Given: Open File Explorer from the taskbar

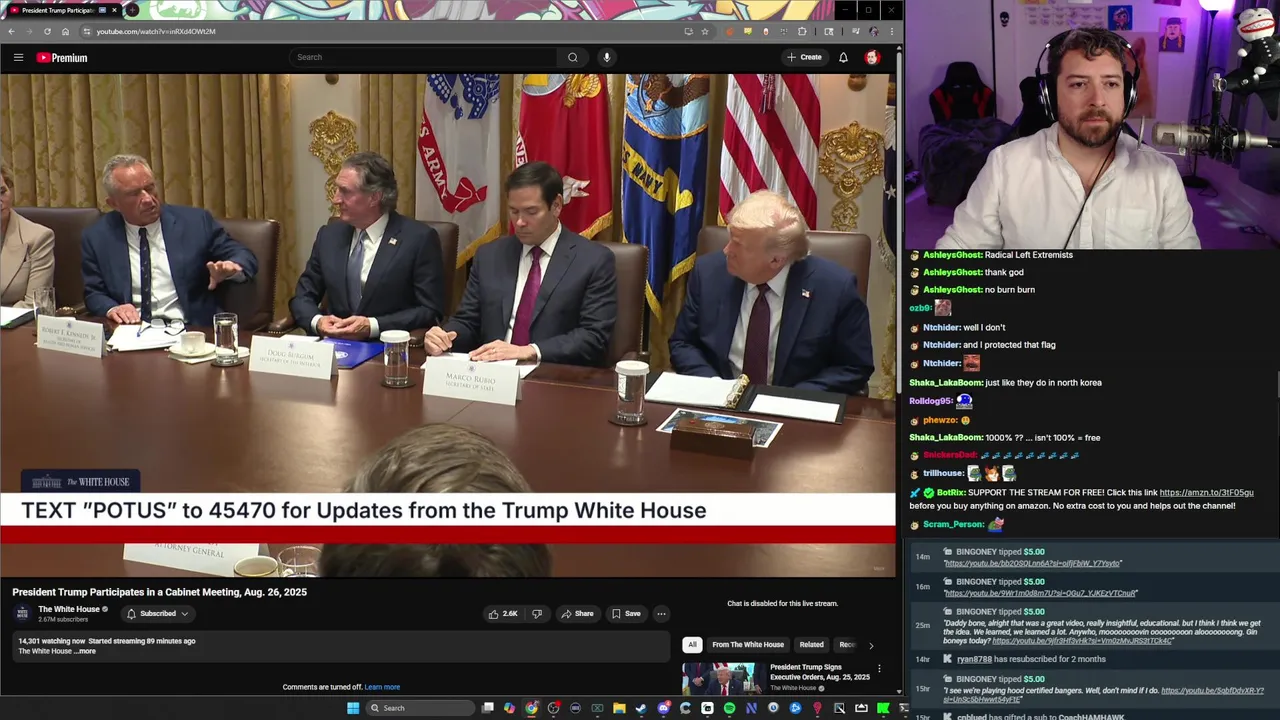Looking at the screenshot, I should point(619,708).
